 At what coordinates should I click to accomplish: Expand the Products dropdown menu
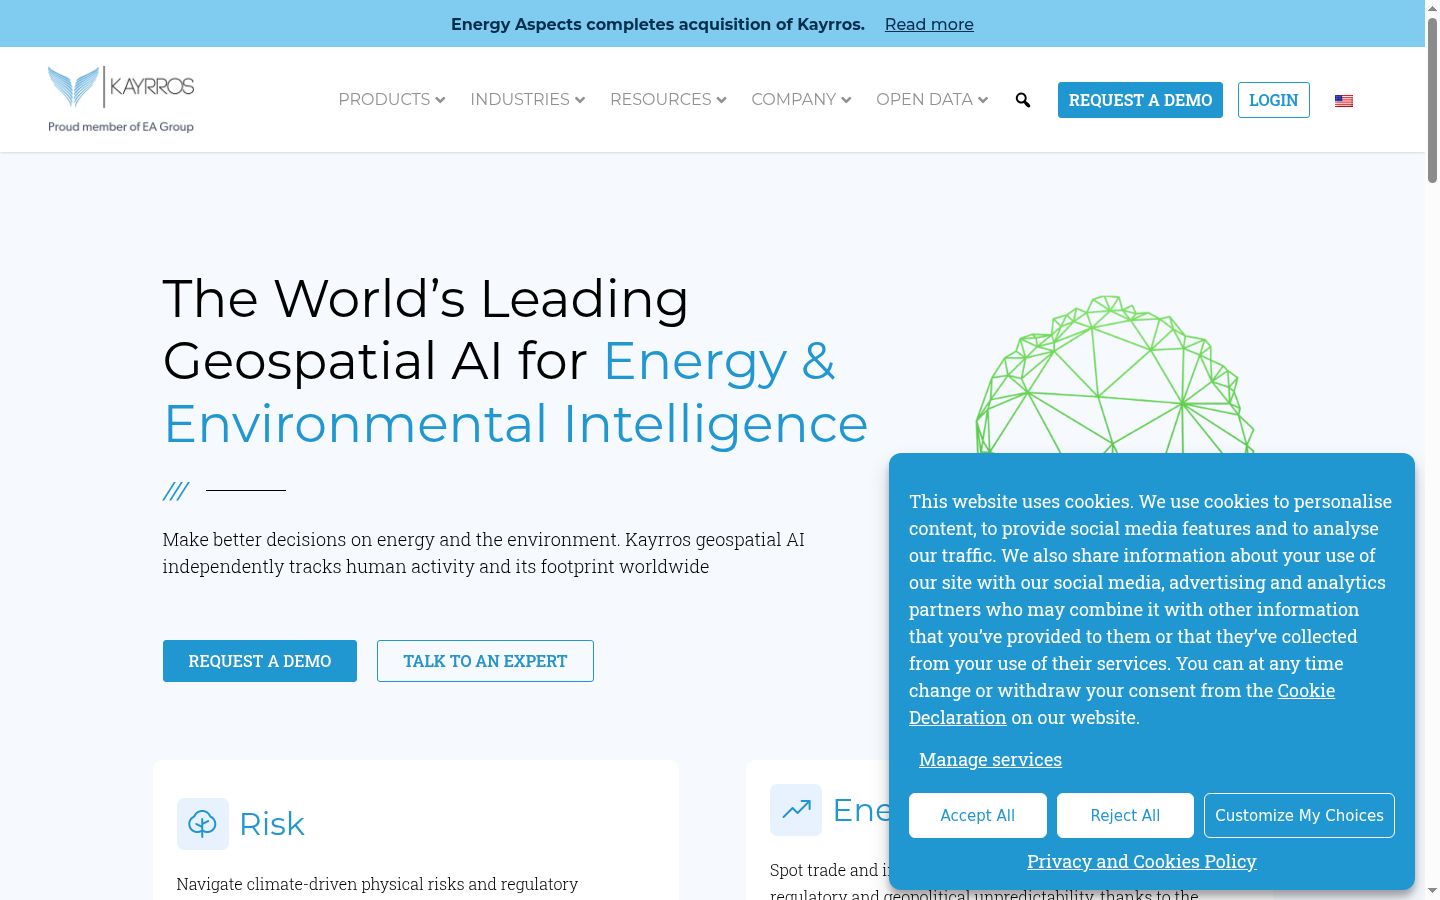click(x=392, y=100)
